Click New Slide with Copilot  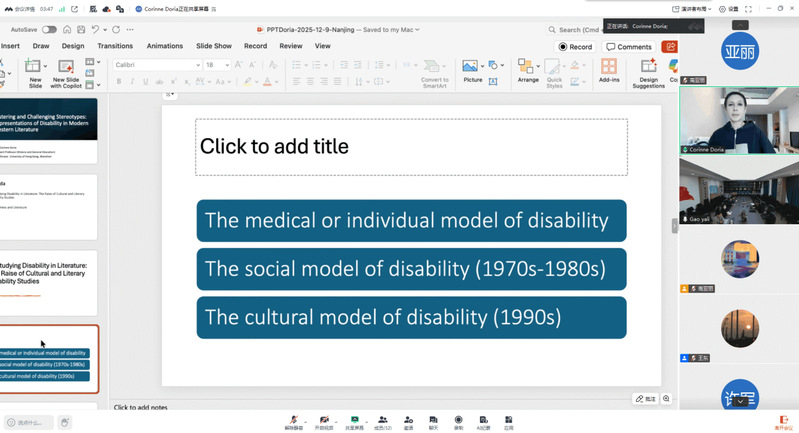pos(66,72)
